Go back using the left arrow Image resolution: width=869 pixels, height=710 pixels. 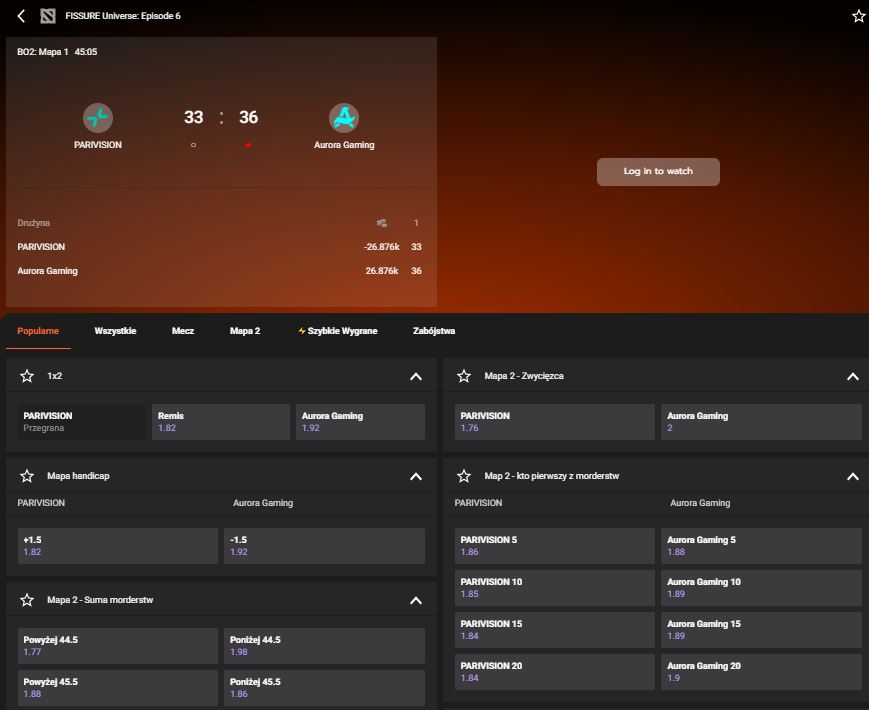21,16
